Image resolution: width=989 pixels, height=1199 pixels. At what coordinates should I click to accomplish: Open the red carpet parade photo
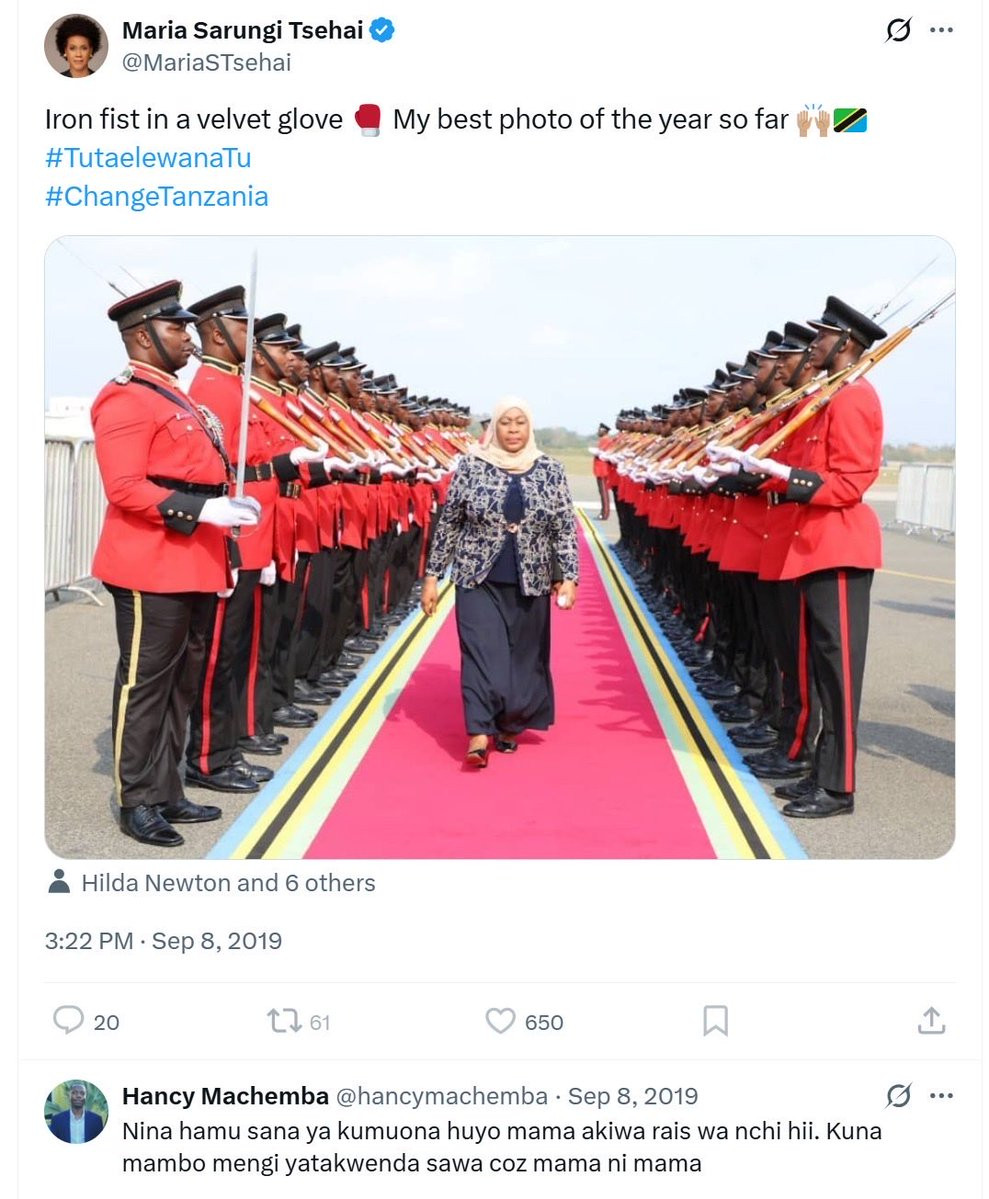coord(499,548)
